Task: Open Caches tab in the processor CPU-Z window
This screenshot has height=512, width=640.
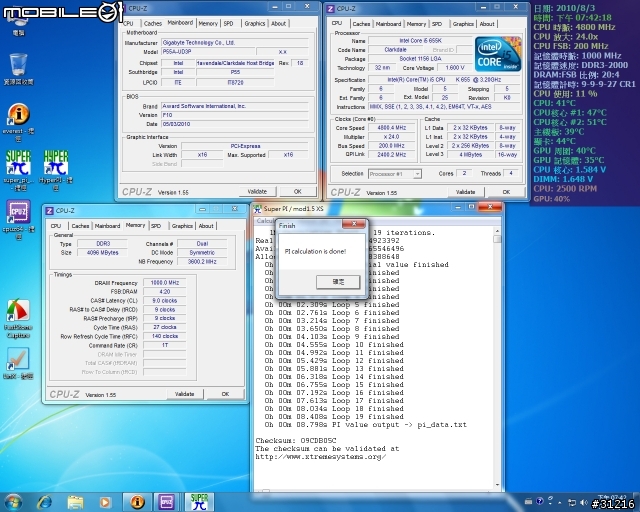Action: click(361, 24)
